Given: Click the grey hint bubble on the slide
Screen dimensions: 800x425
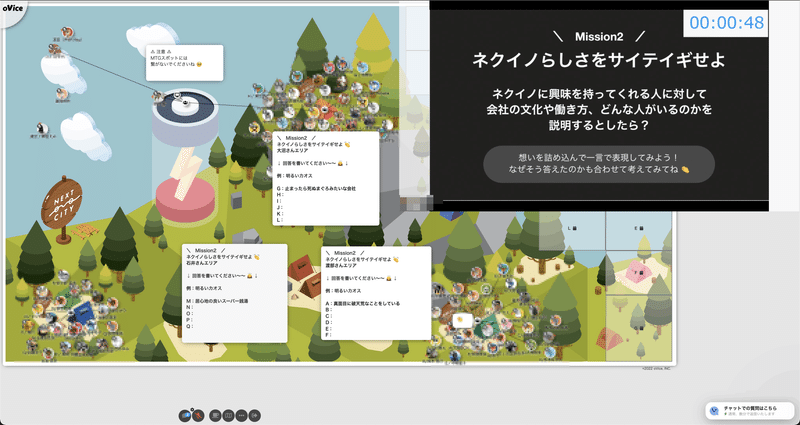Looking at the screenshot, I should [598, 164].
